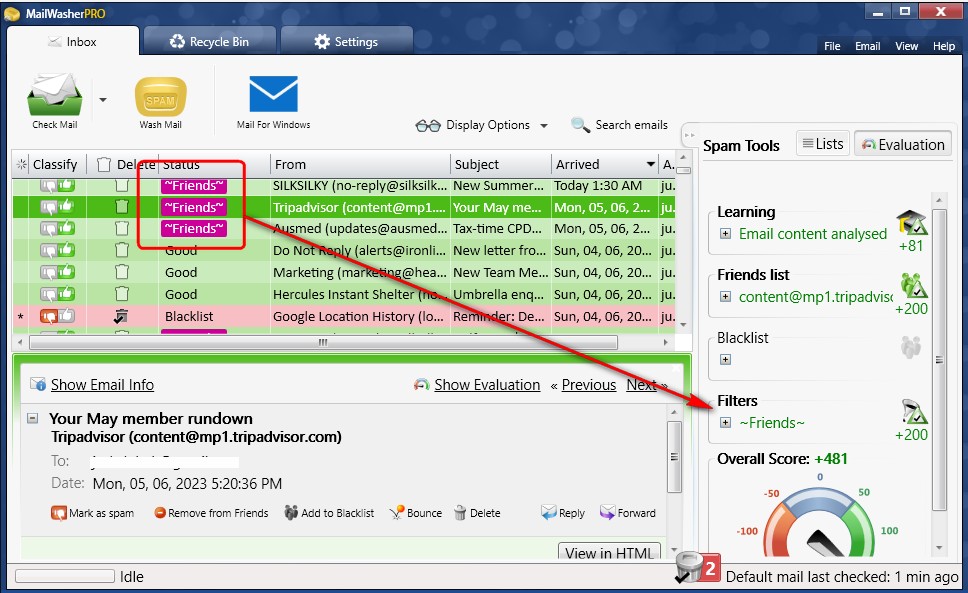Tick delete checkbox for Marketing email
Screen dimensions: 968x593
(122, 272)
